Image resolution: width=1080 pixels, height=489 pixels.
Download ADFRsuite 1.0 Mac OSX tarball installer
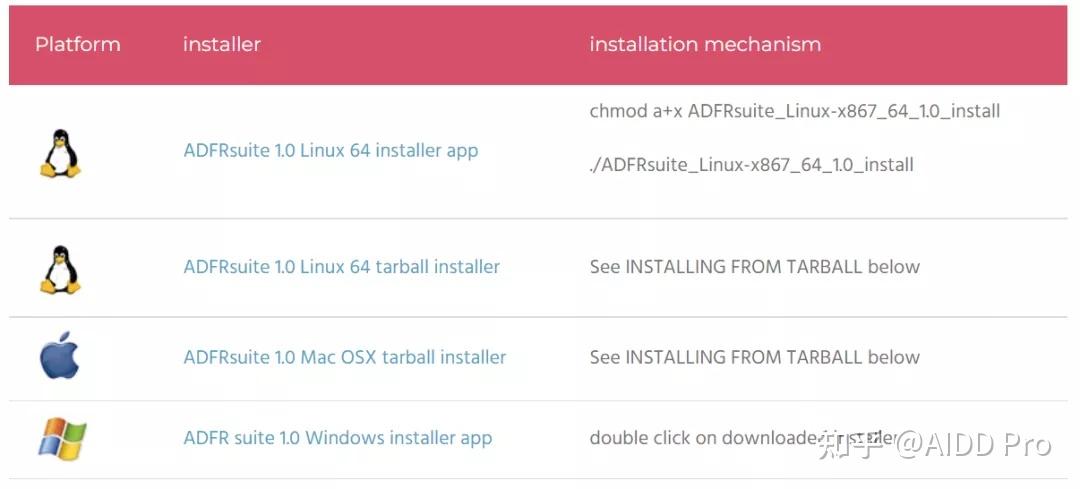point(344,357)
